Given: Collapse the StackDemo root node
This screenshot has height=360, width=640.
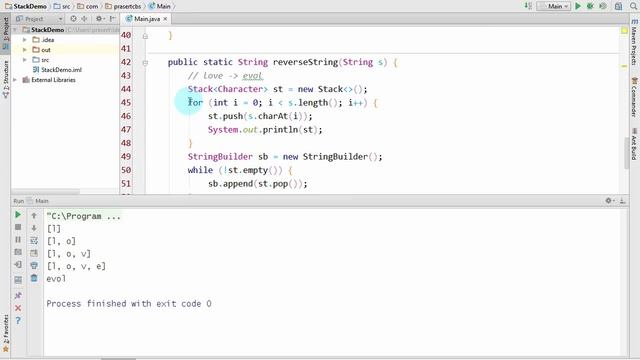Looking at the screenshot, I should (x=15, y=30).
